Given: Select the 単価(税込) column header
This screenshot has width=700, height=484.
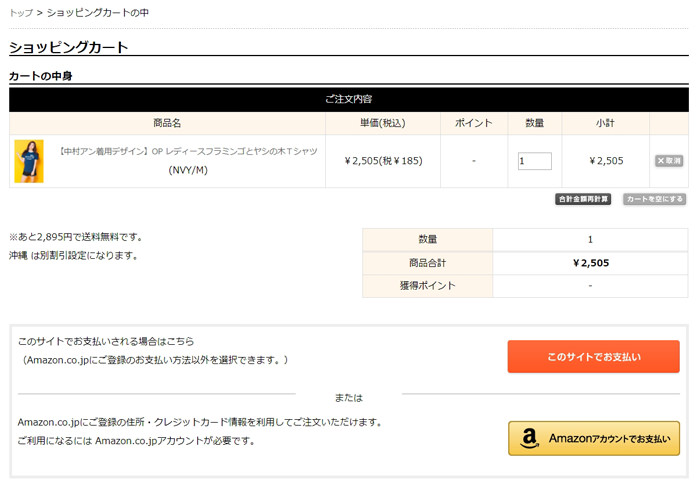Looking at the screenshot, I should coord(383,123).
